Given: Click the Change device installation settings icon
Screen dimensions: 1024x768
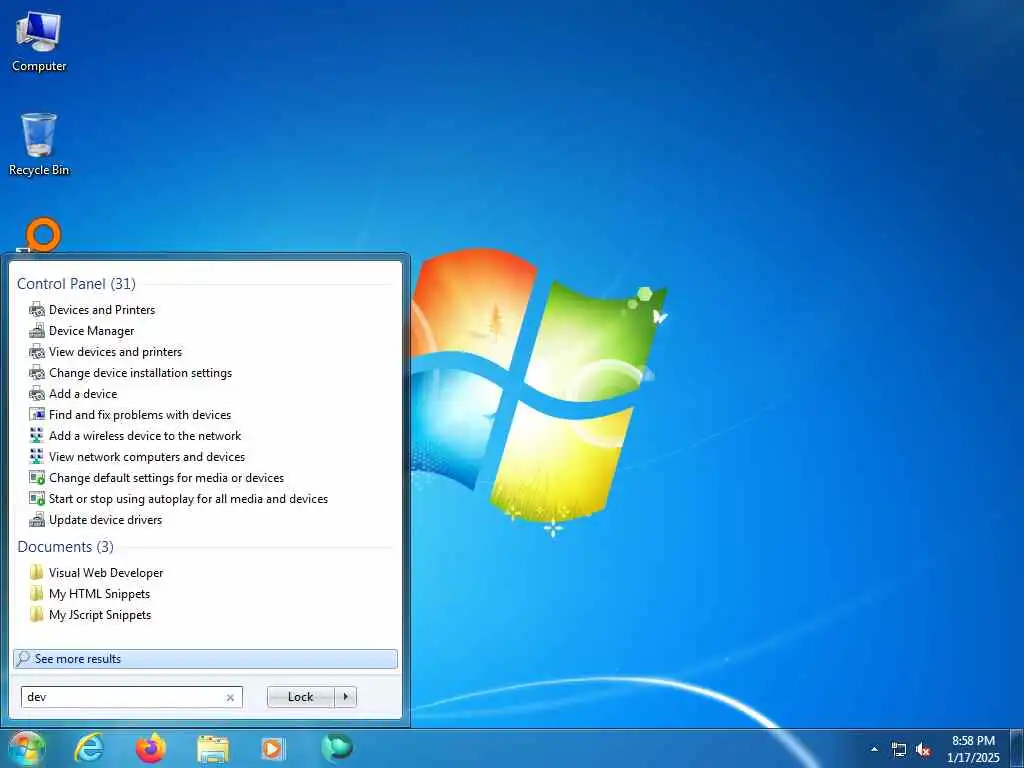Looking at the screenshot, I should click(x=37, y=373).
